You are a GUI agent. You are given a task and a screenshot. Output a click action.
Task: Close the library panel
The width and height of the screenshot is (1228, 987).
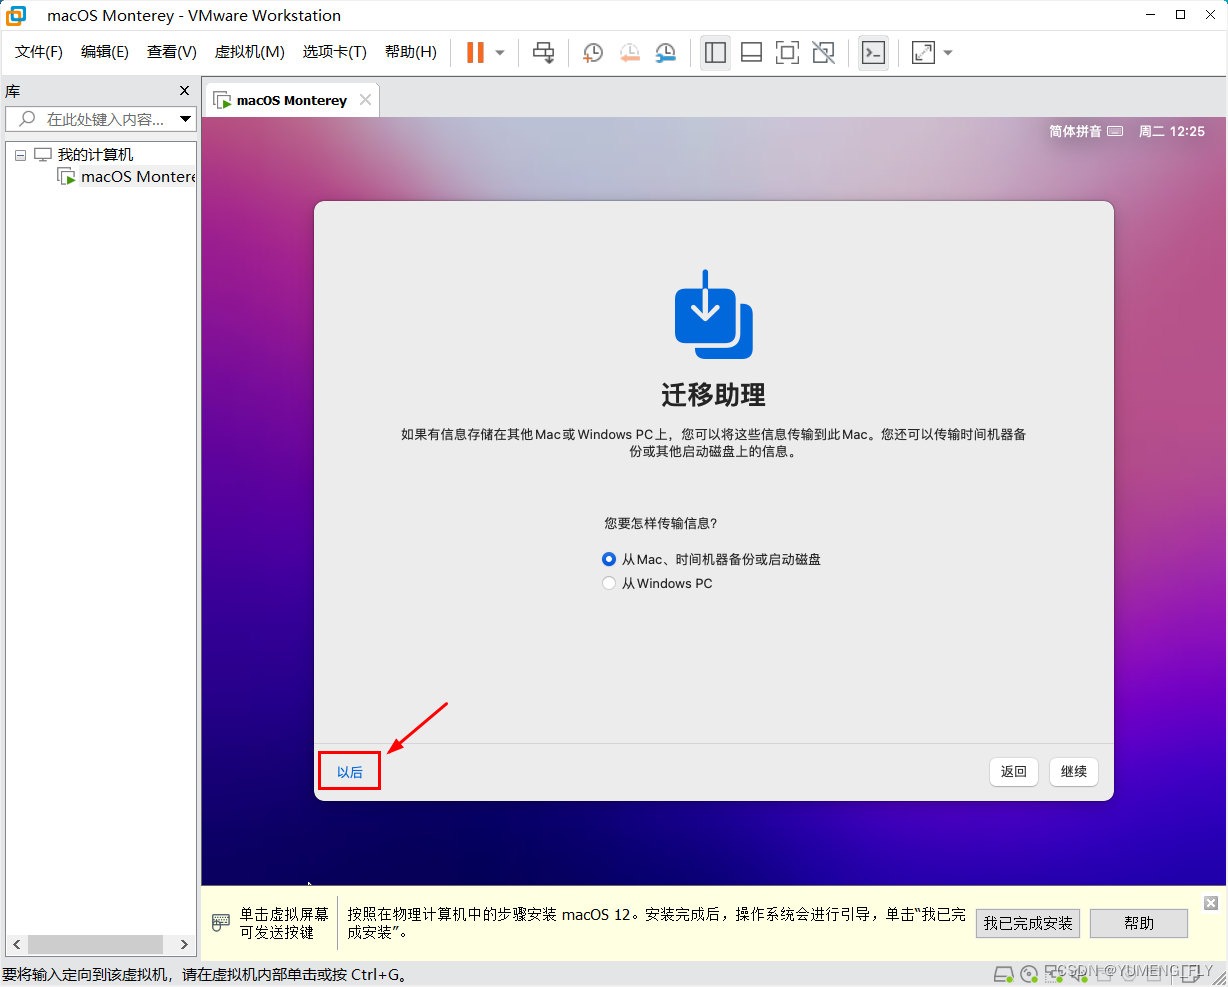click(184, 91)
